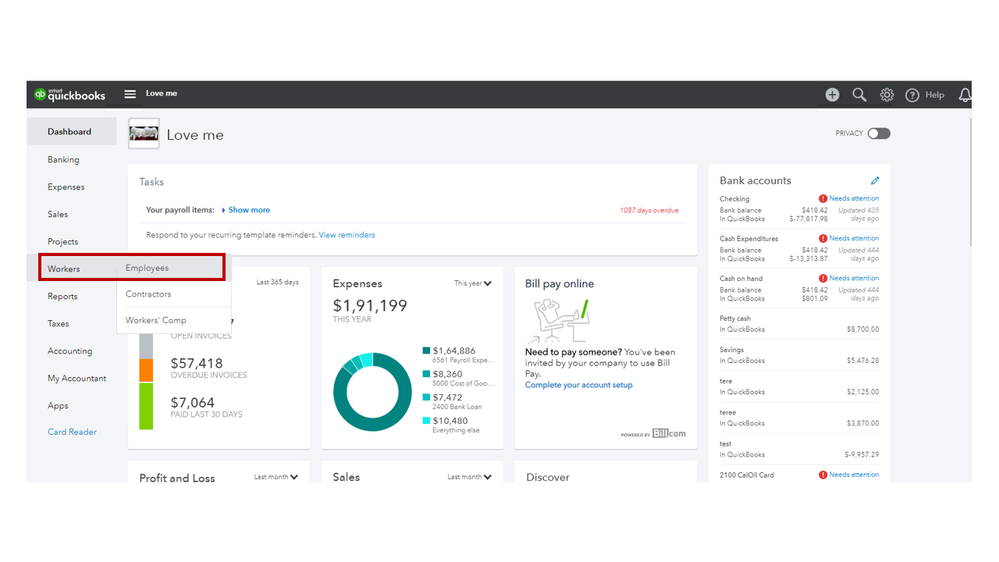Viewport: 999px width, 562px height.
Task: Click the red alert icon for Checking
Action: tap(823, 199)
